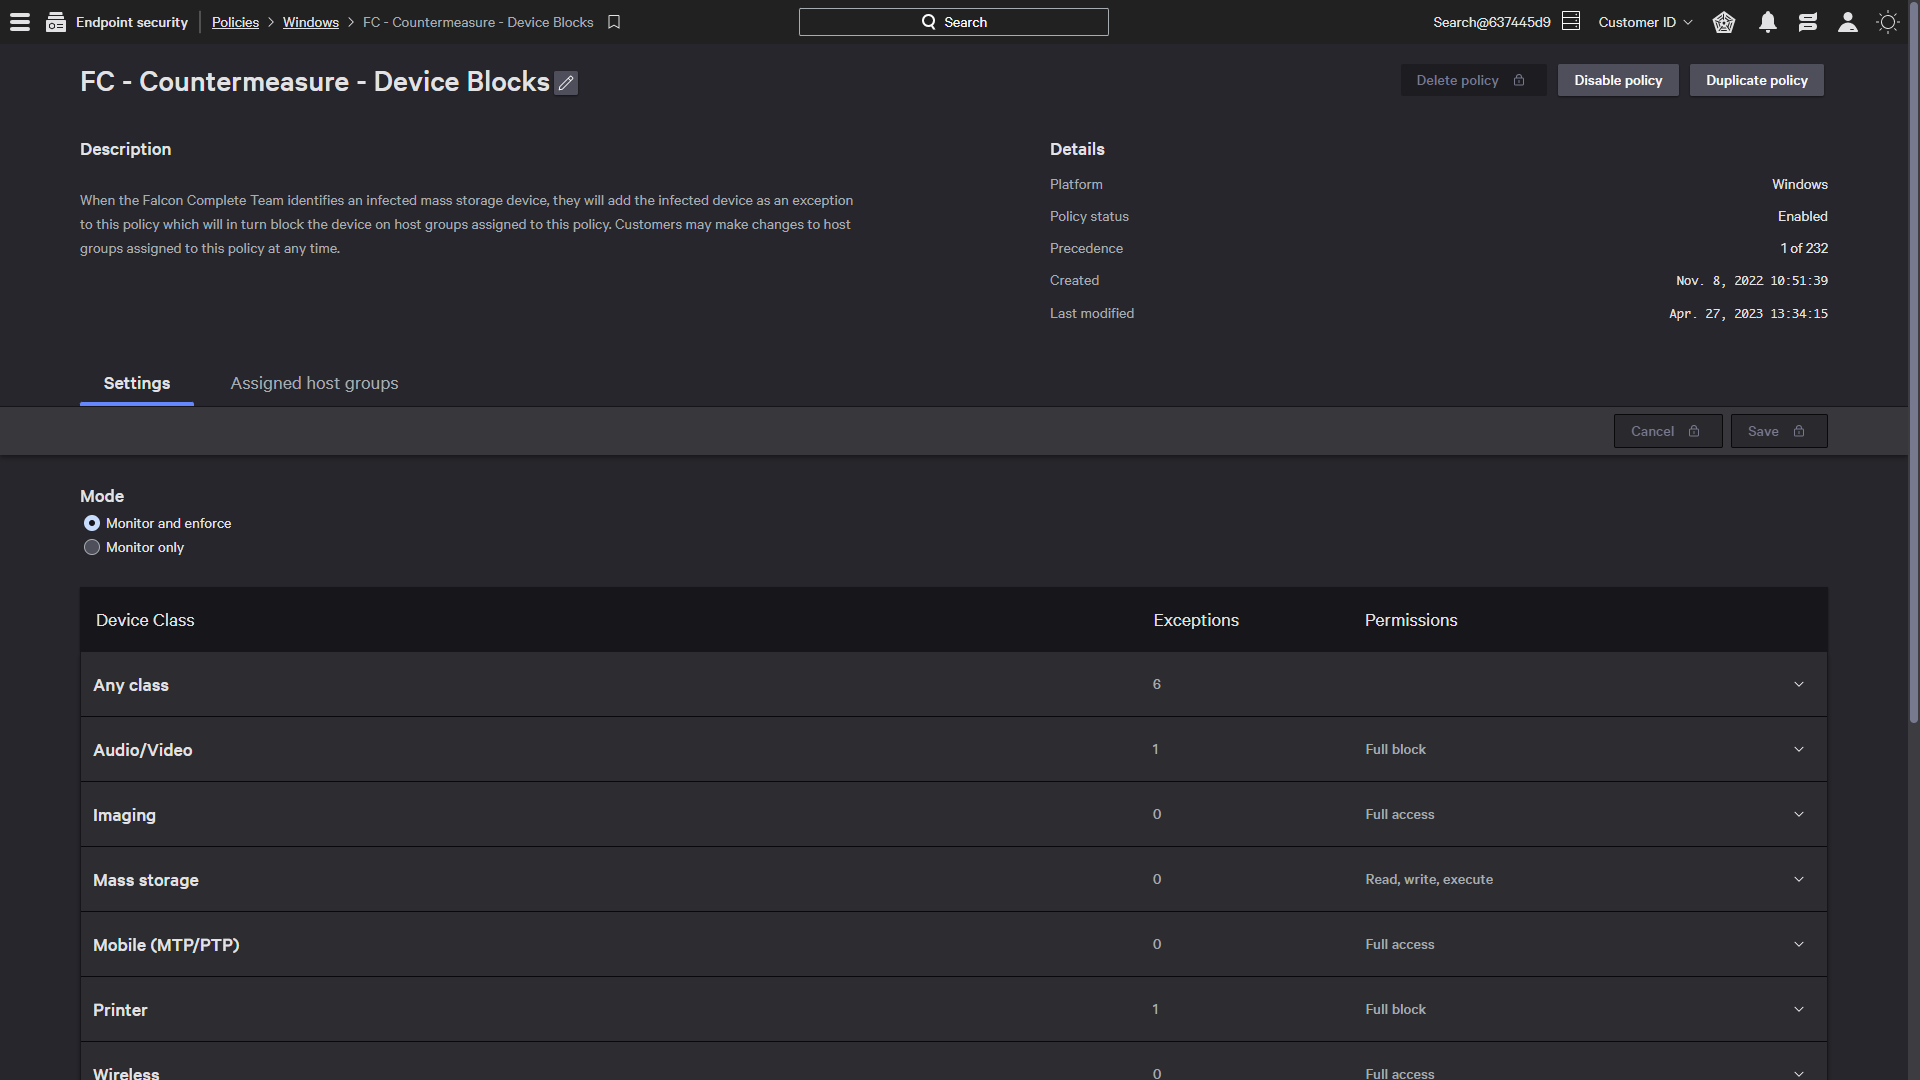
Task: Select Monitor and enforce mode
Action: pyautogui.click(x=92, y=523)
